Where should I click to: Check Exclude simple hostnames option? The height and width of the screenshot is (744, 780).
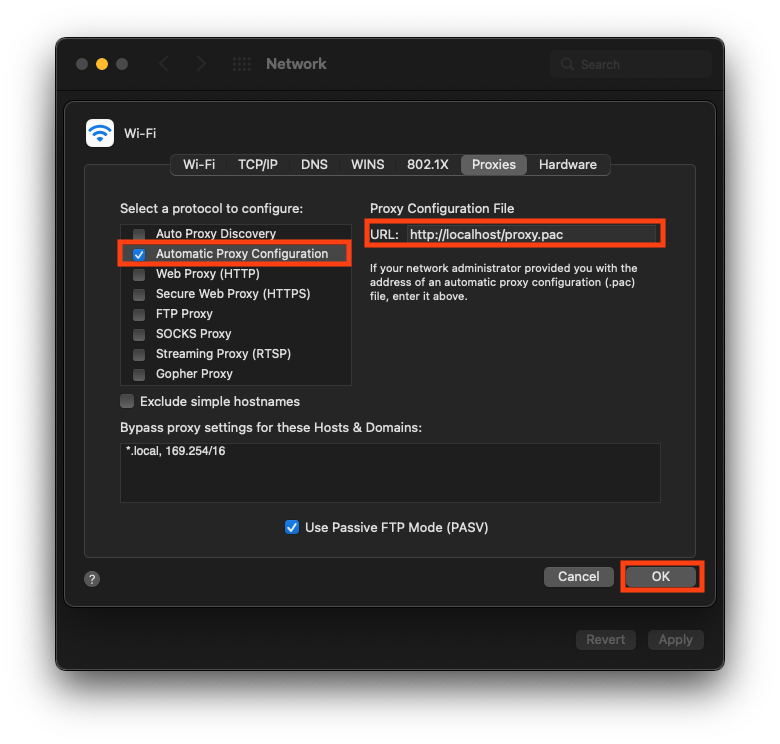[x=127, y=401]
